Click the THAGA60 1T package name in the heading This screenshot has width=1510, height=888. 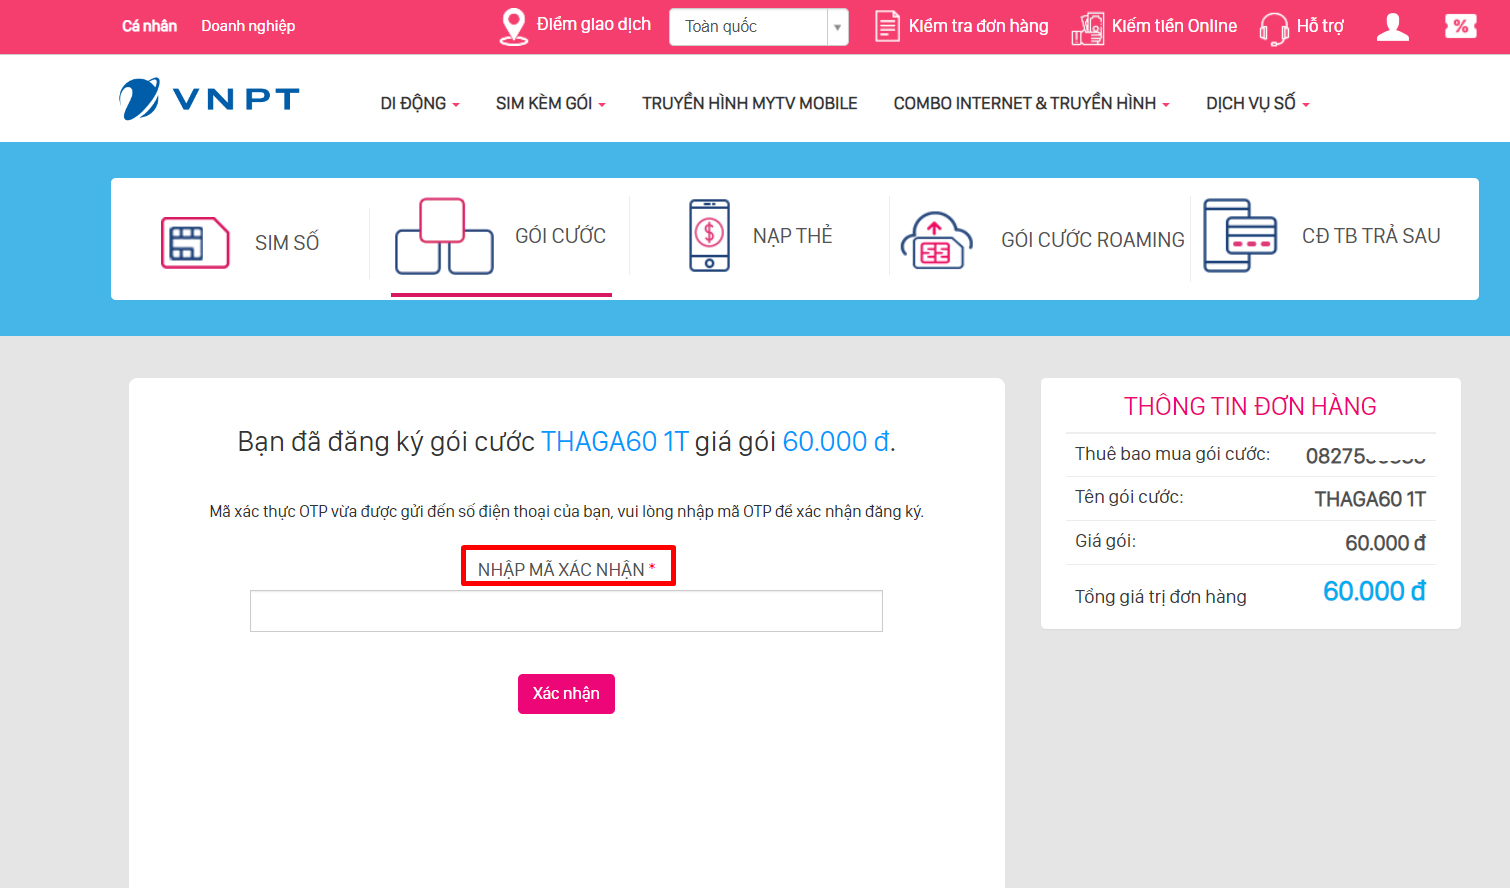(615, 442)
